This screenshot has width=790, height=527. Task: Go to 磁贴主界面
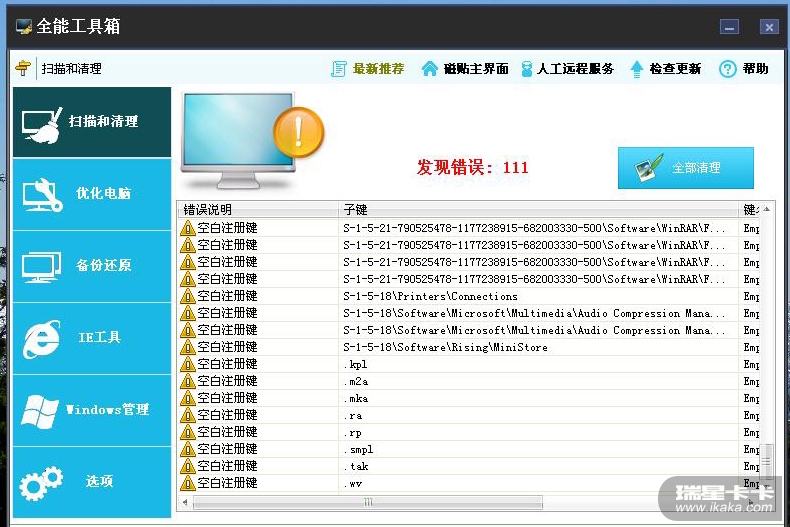pos(476,69)
